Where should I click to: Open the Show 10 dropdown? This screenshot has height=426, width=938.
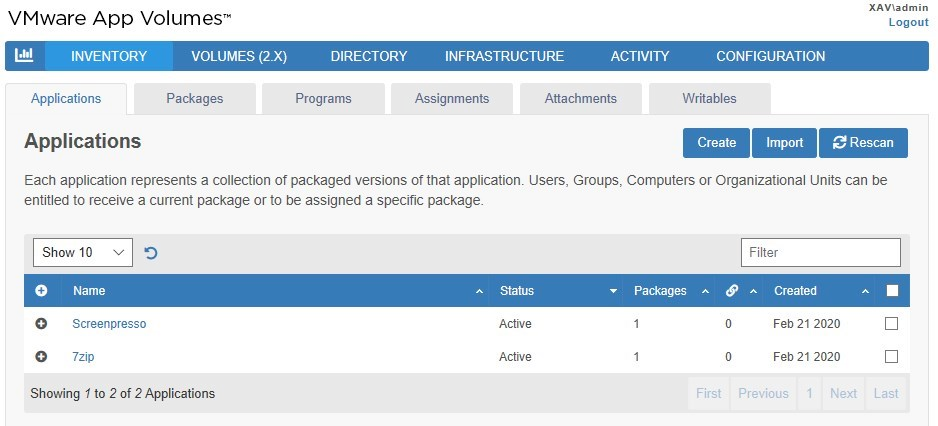pyautogui.click(x=83, y=252)
